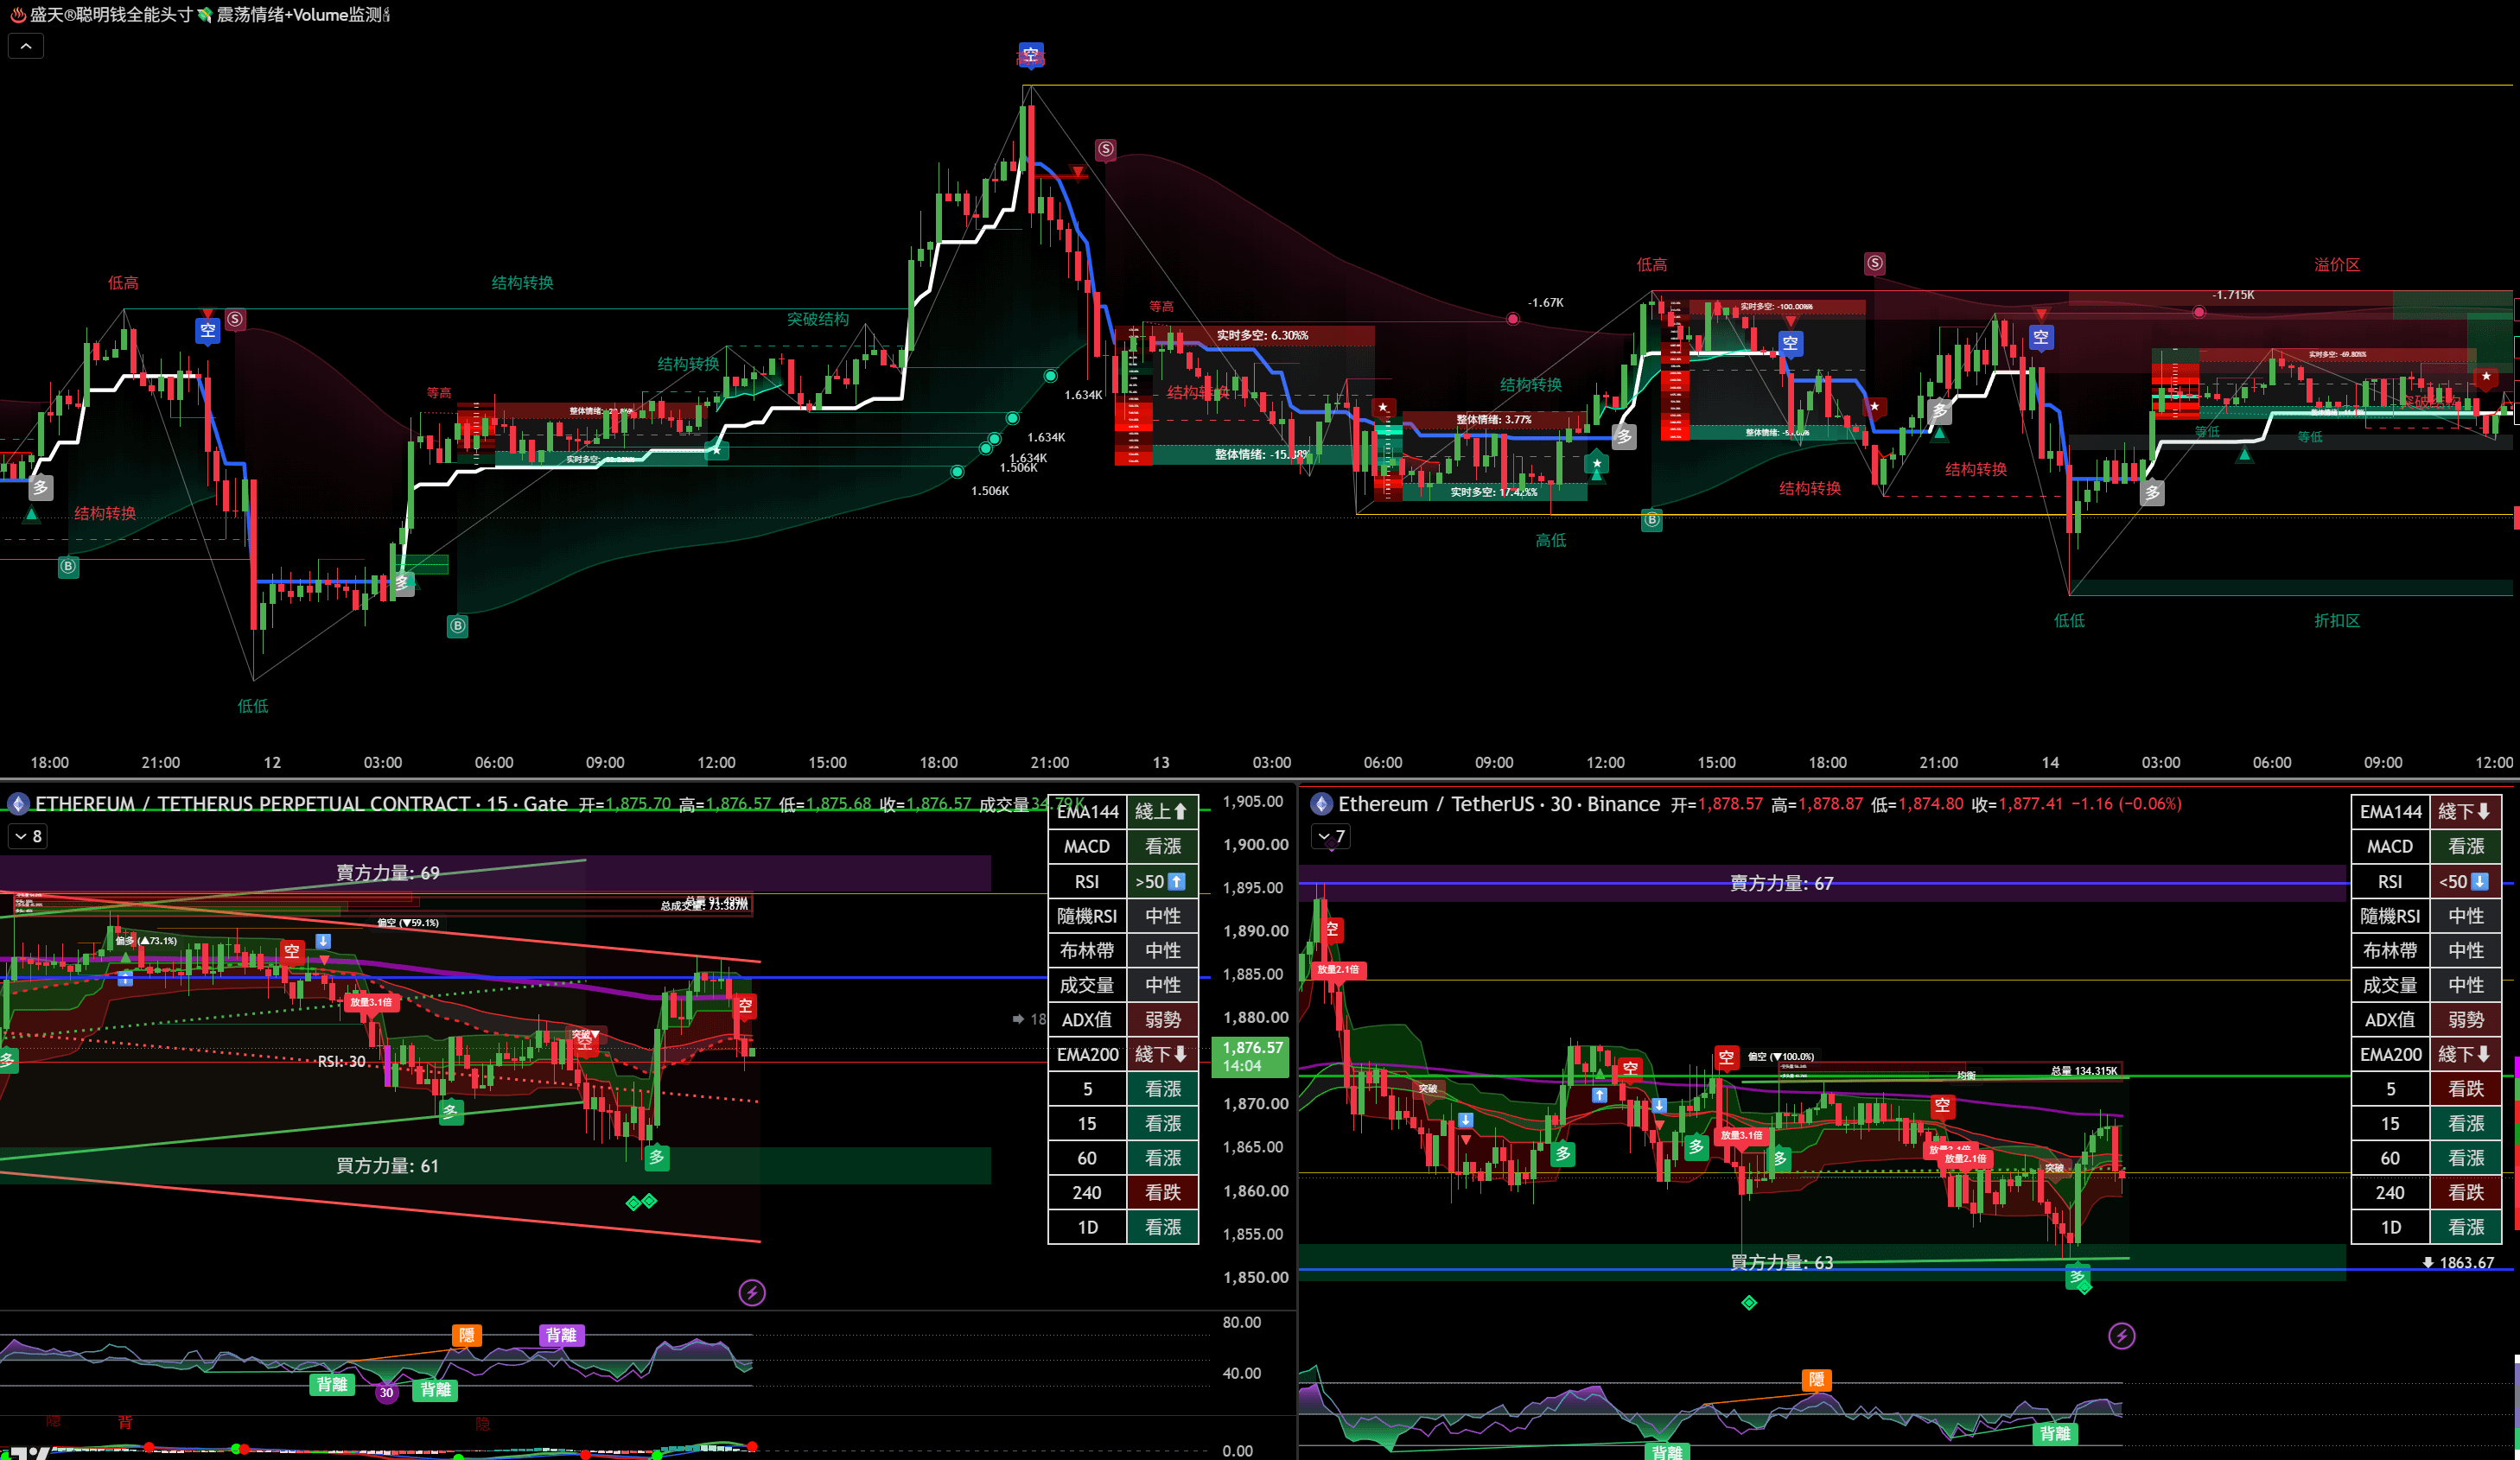Click the purple 背離 label in Gate oscillator
Viewport: 2520px width, 1460px height.
click(x=561, y=1335)
